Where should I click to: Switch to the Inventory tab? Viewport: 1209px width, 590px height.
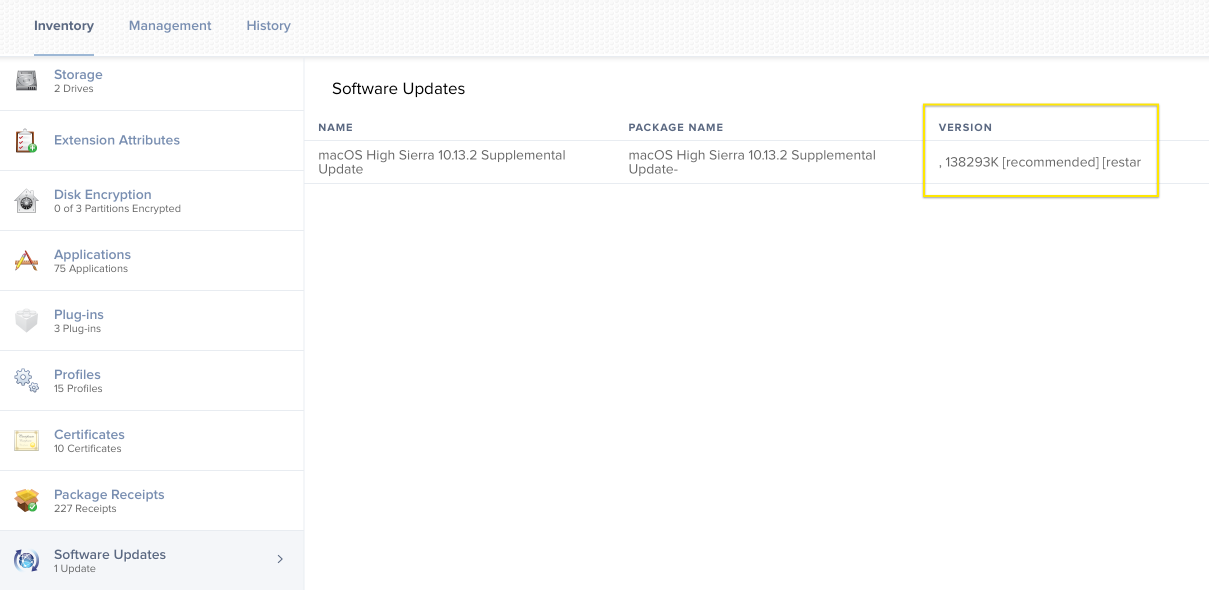(64, 26)
